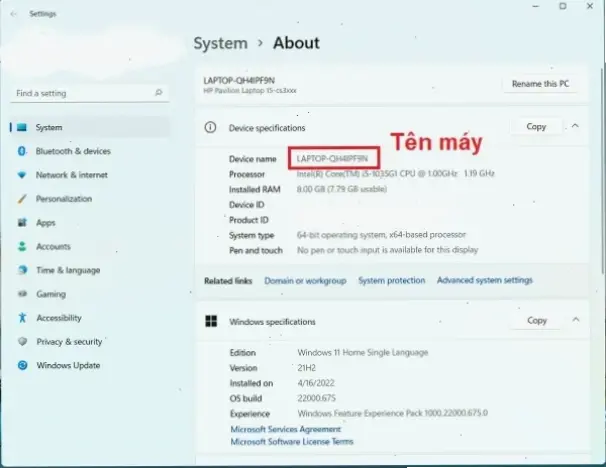
Task: Click the device name value LAPTOP-QH4IPF9N
Action: coord(332,158)
